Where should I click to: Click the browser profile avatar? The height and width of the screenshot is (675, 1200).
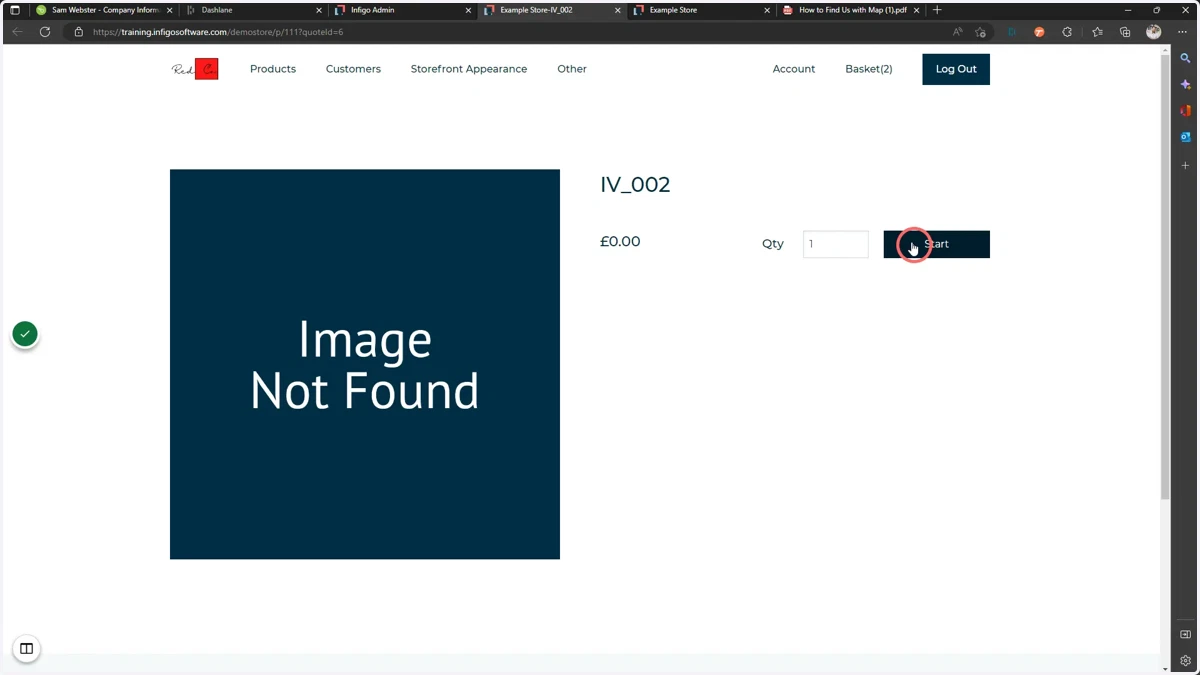(1154, 32)
